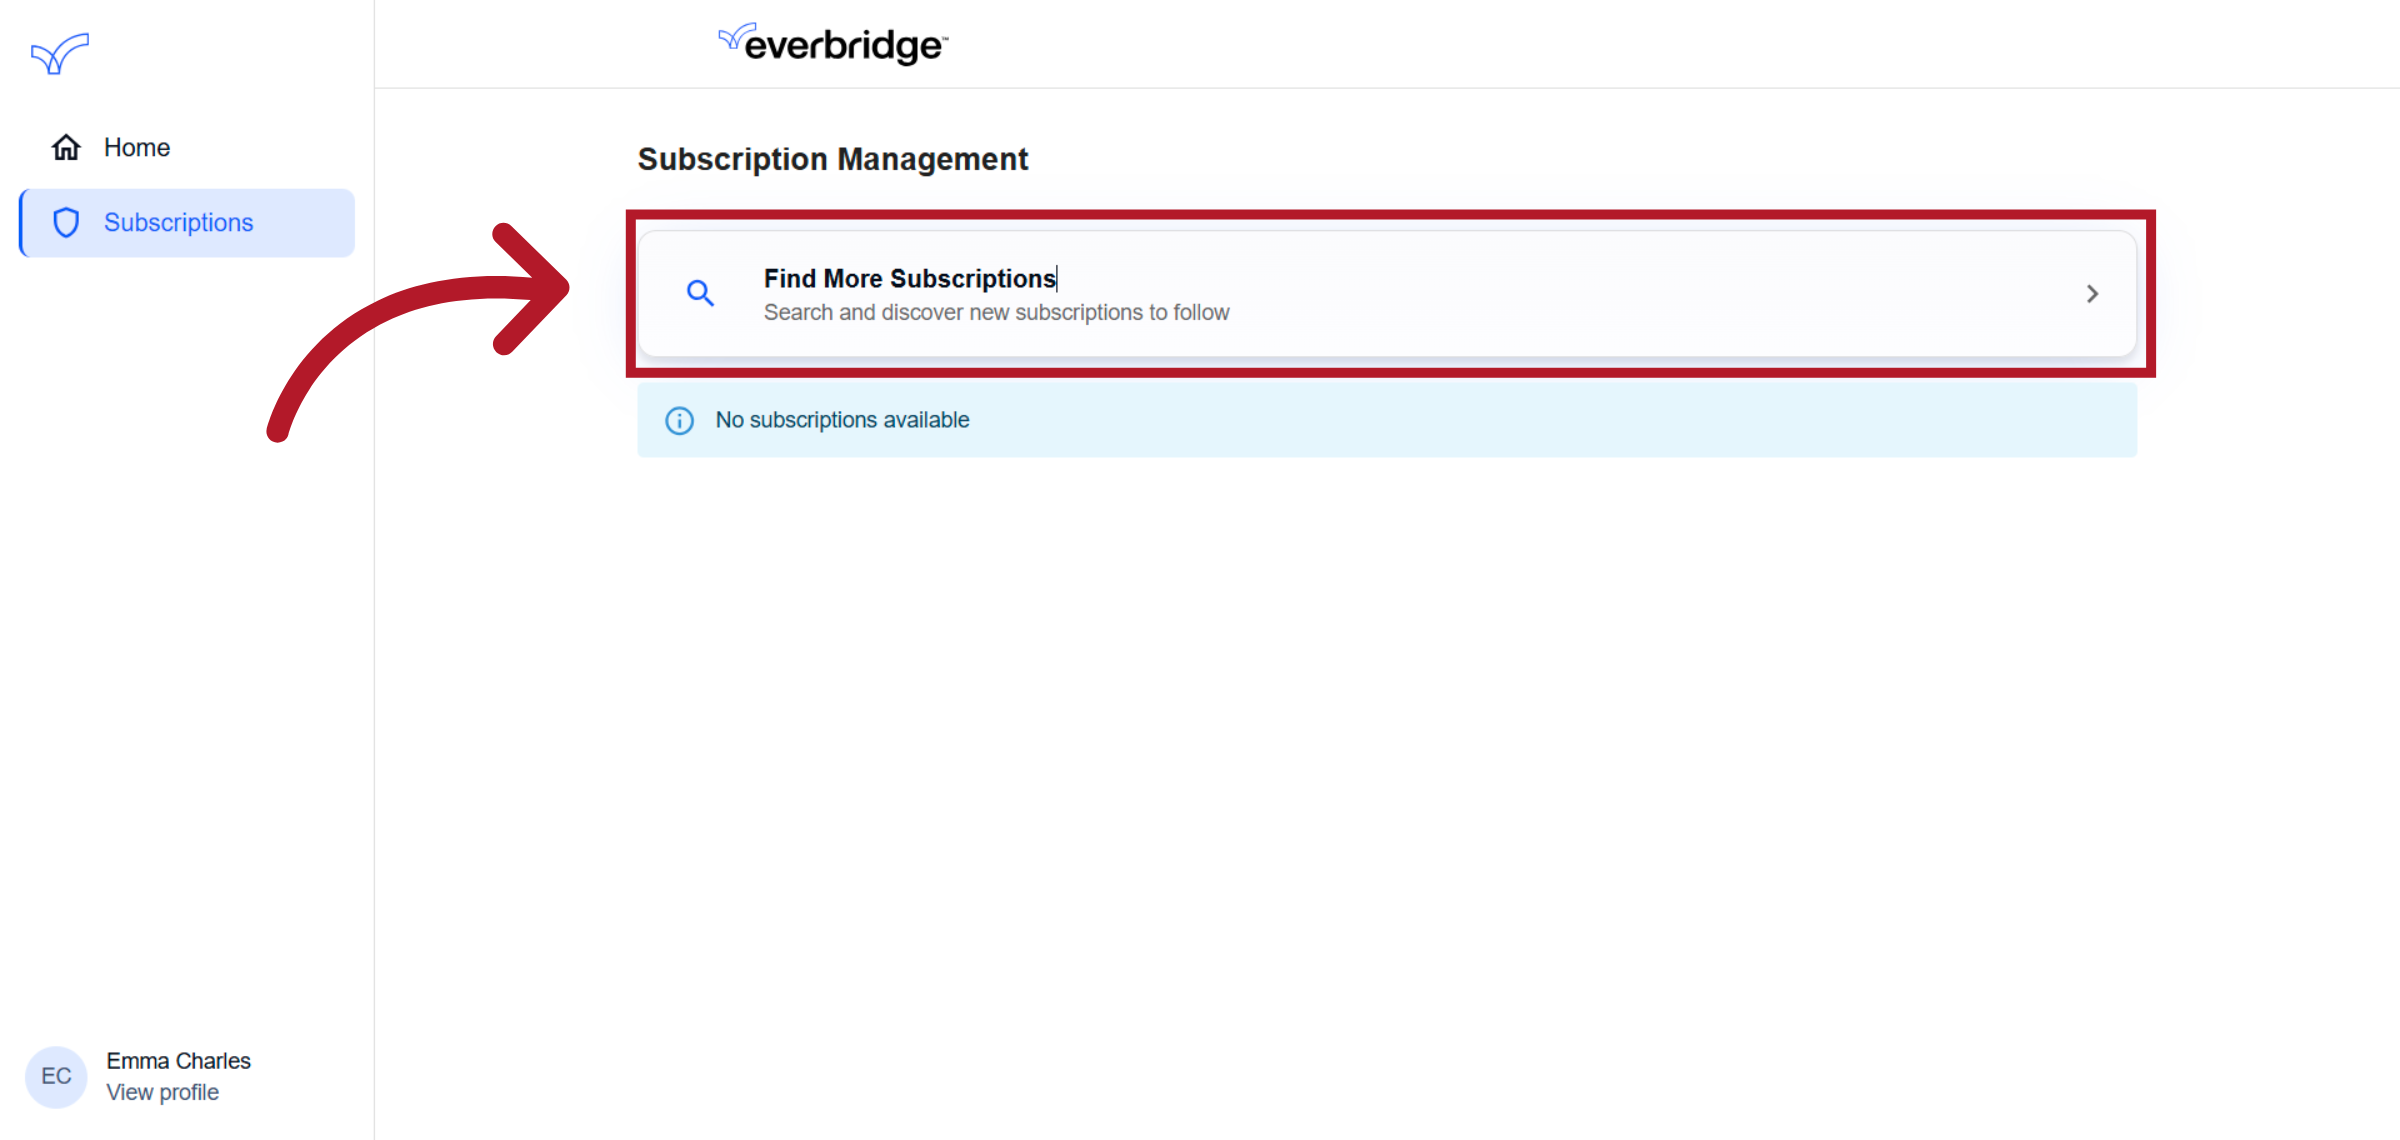2400x1140 pixels.
Task: Click the Emma Charles name
Action: click(178, 1061)
